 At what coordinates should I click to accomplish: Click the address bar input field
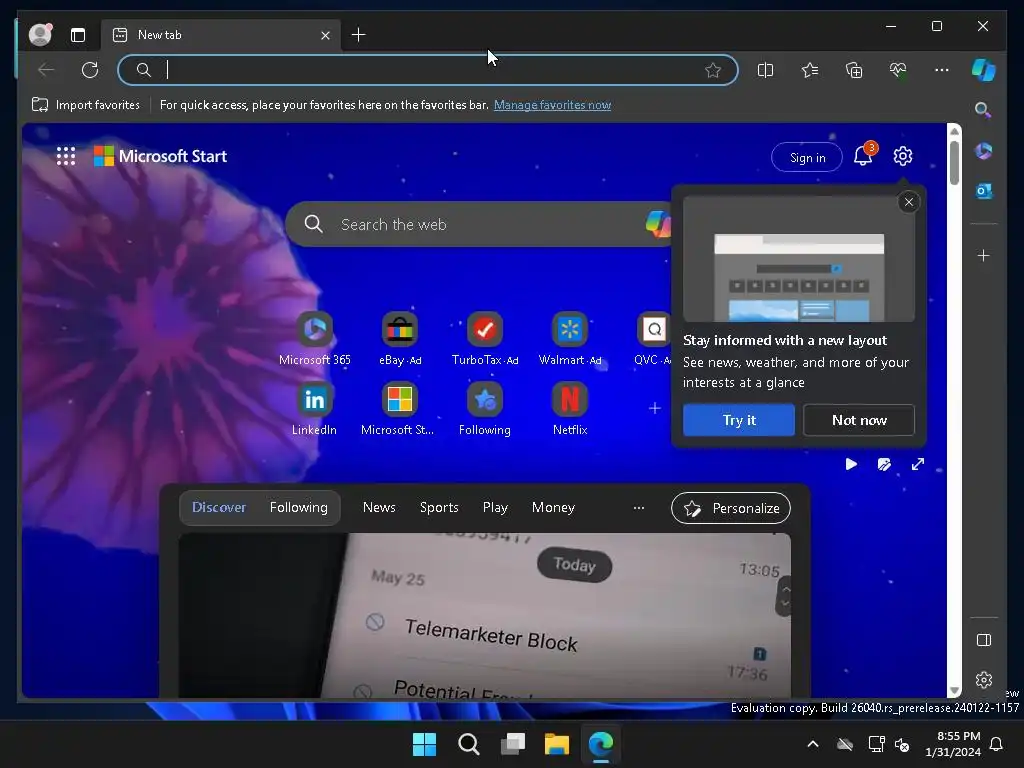tap(428, 70)
